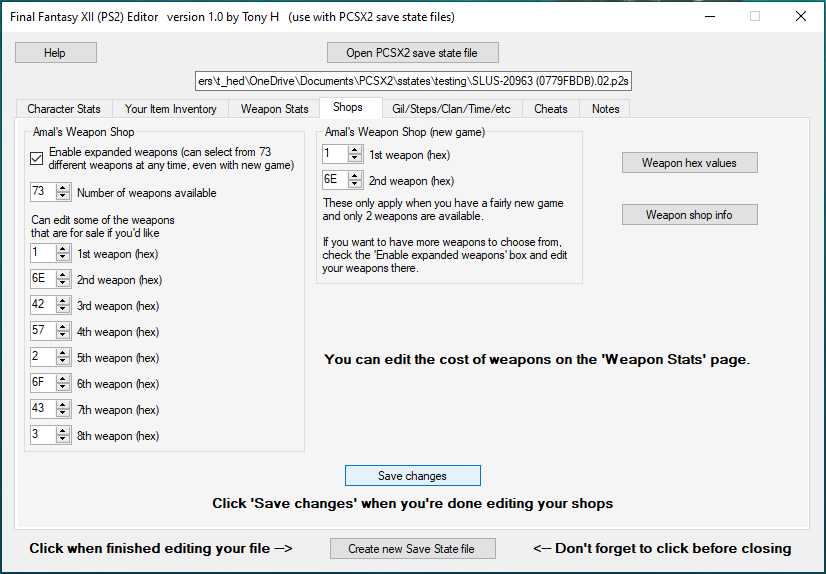The width and height of the screenshot is (826, 574).
Task: Click the 4th weapon hex field showing 57
Action: [x=43, y=331]
